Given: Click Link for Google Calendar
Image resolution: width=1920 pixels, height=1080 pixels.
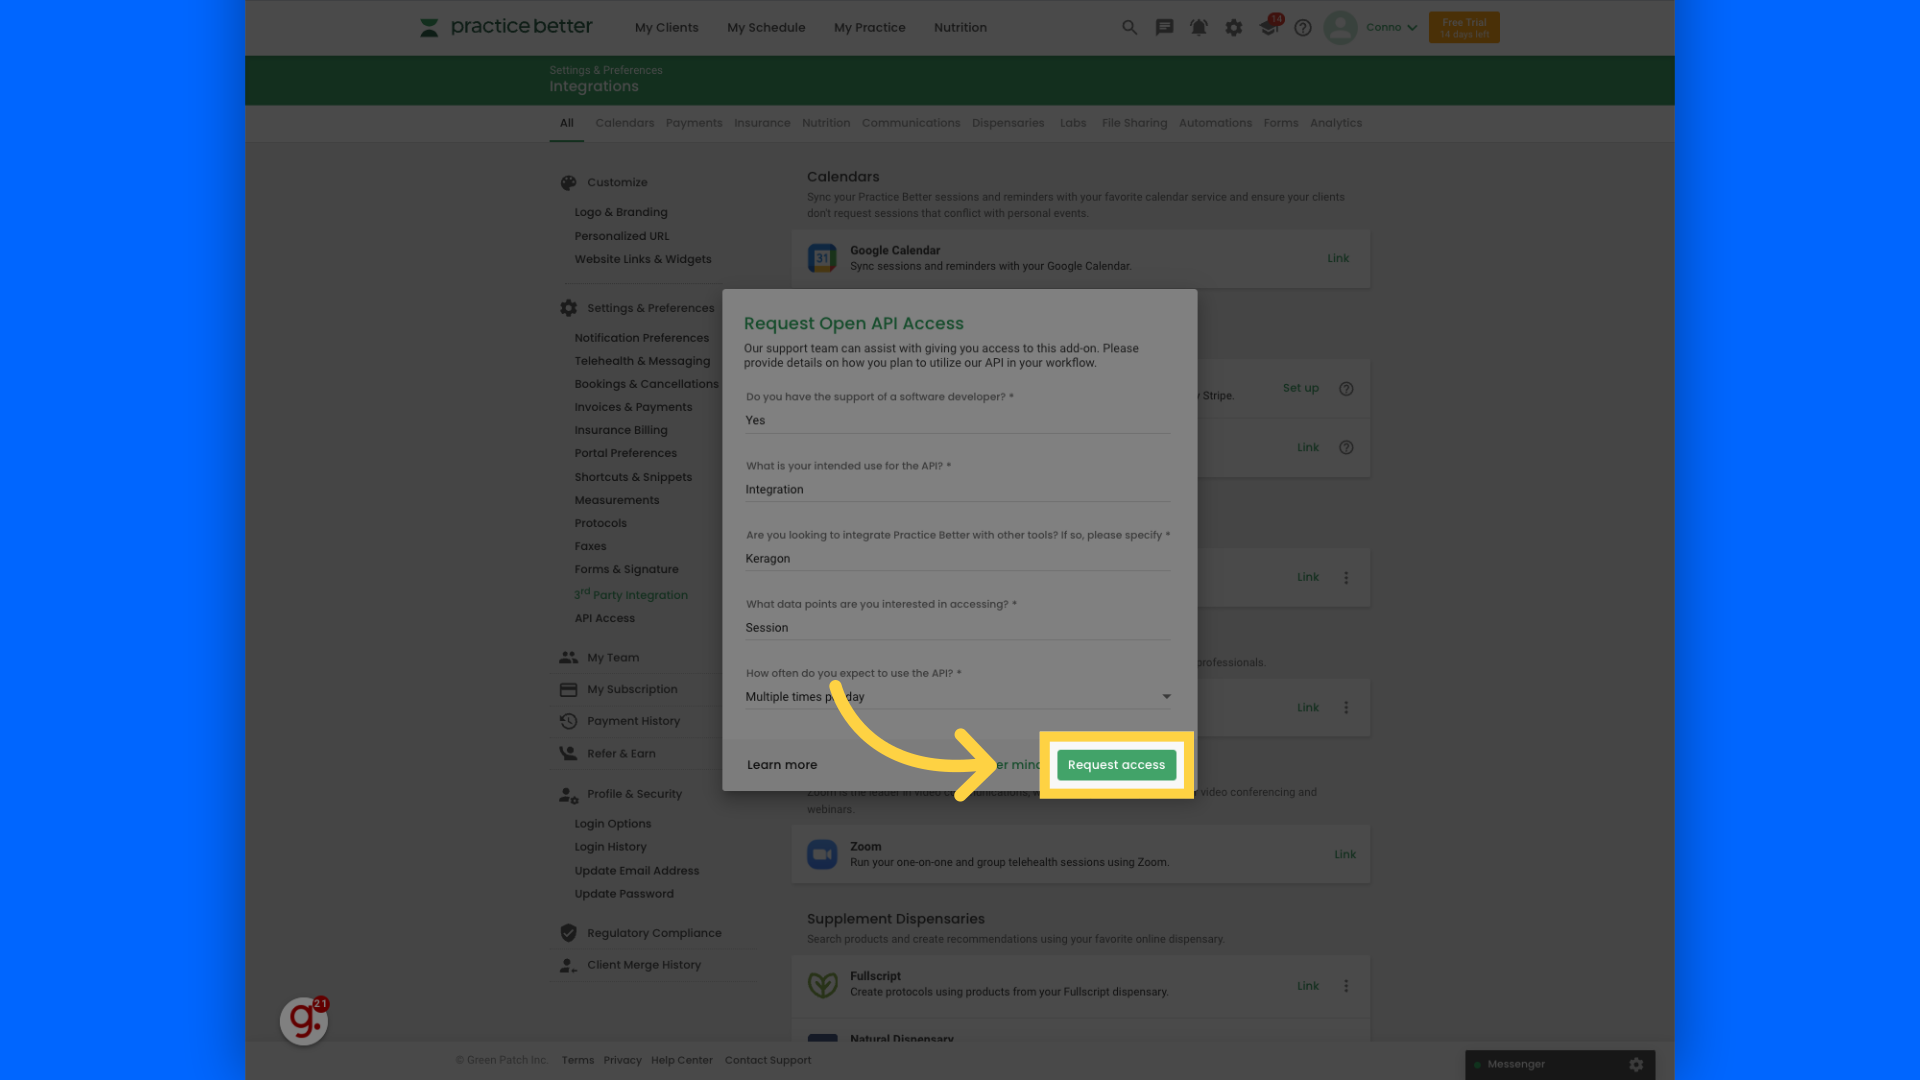Looking at the screenshot, I should pyautogui.click(x=1337, y=258).
